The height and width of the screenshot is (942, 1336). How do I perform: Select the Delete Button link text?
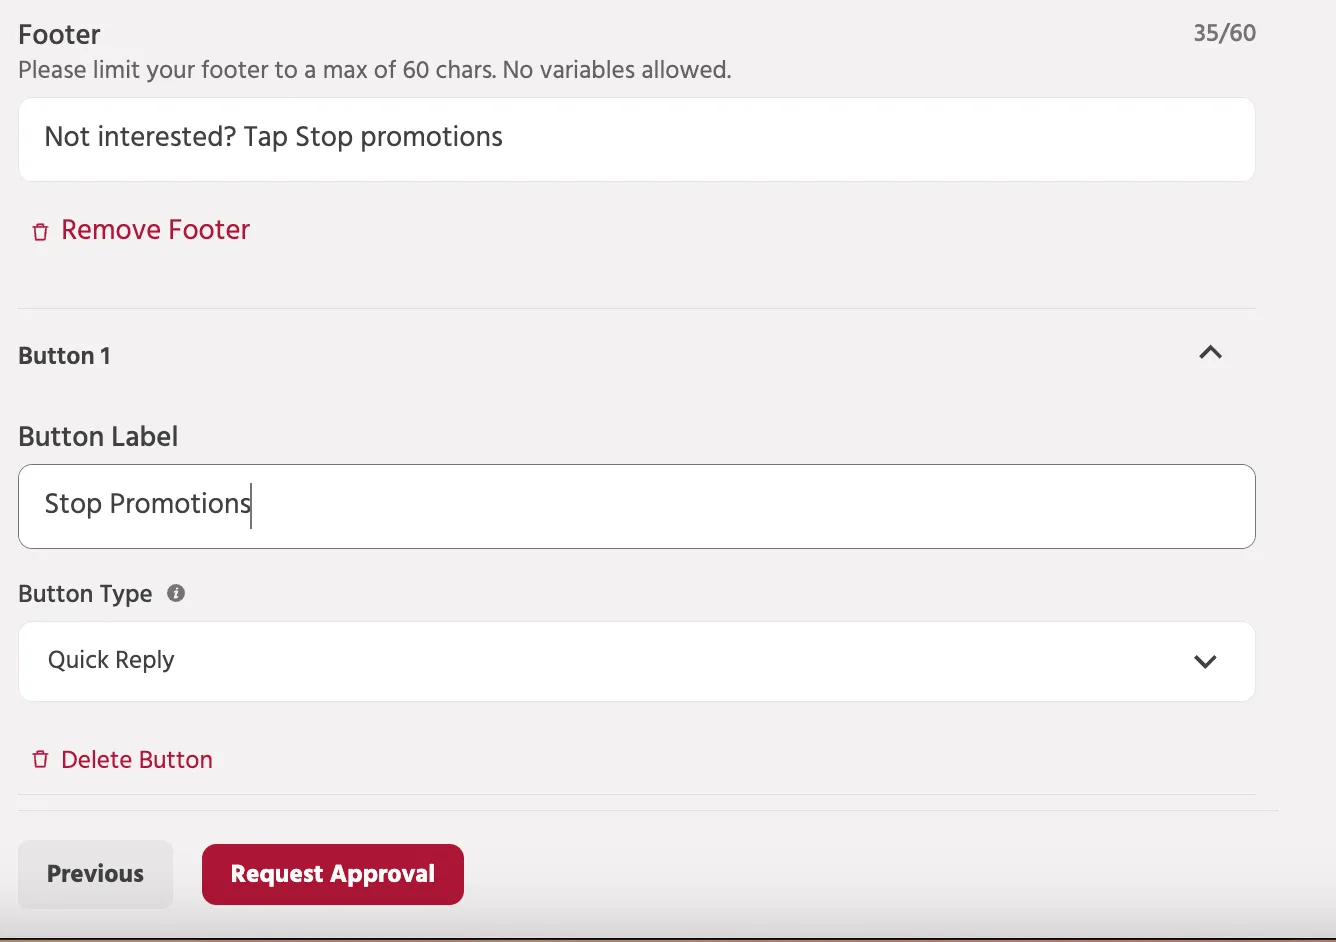(x=137, y=760)
